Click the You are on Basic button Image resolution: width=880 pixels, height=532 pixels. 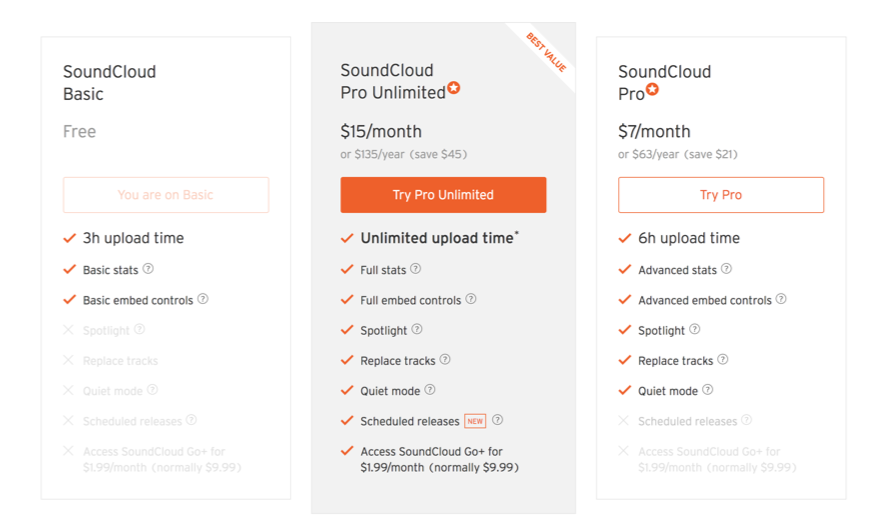(x=166, y=195)
